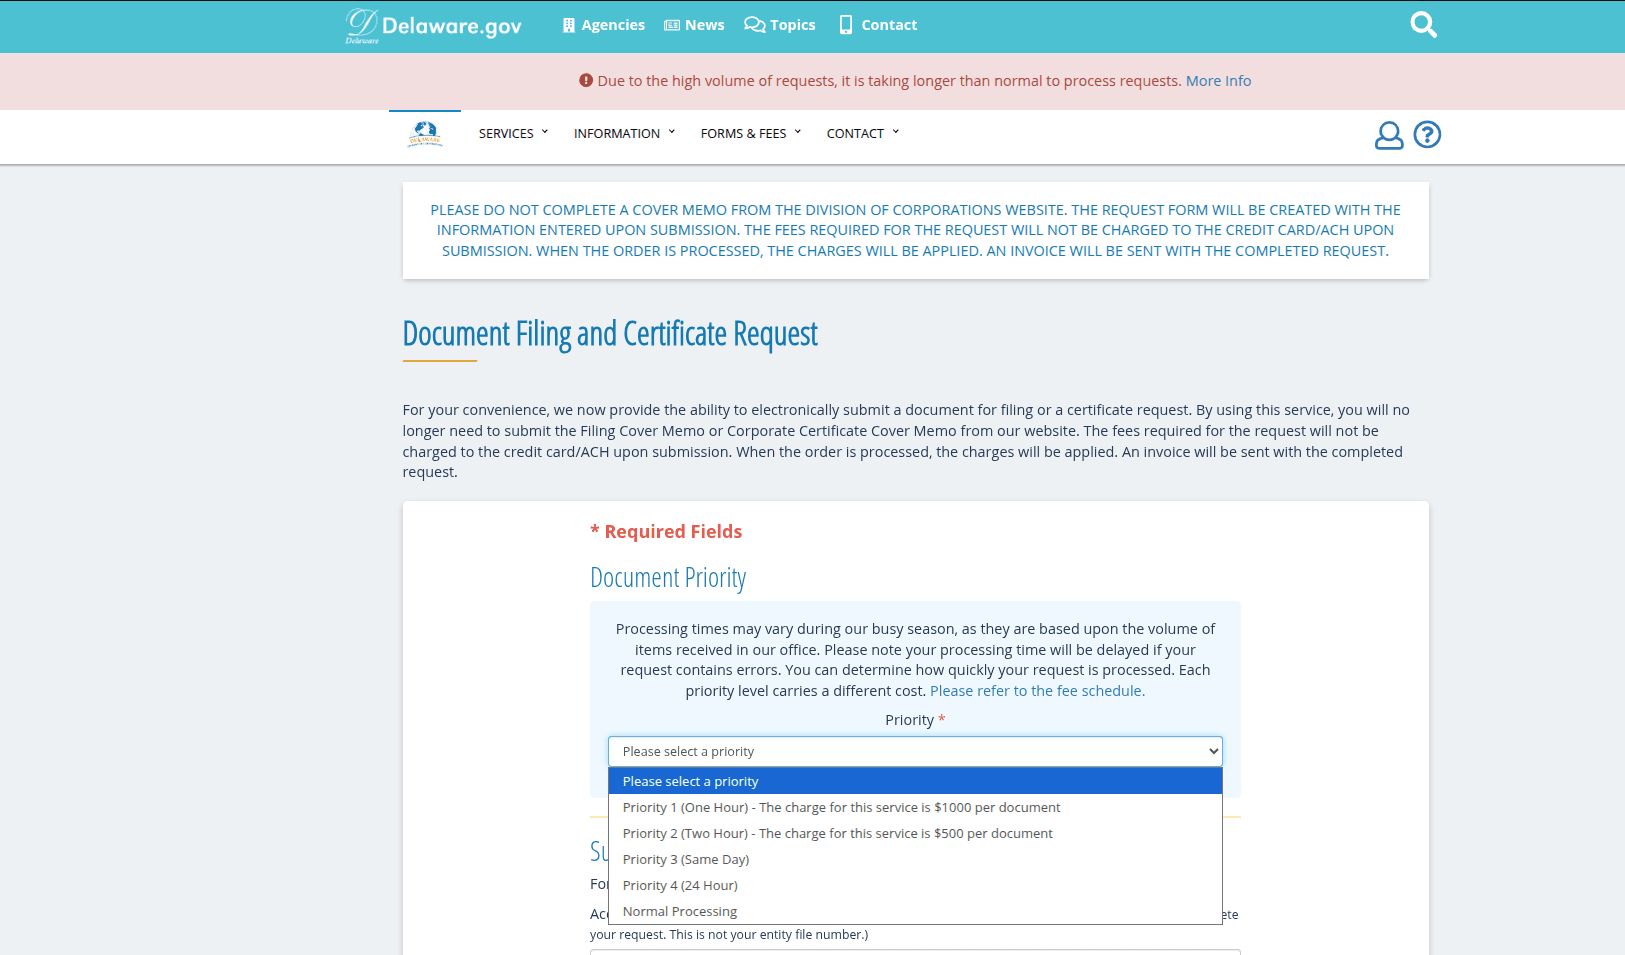
Task: Expand the INFORMATION menu
Action: pyautogui.click(x=625, y=133)
